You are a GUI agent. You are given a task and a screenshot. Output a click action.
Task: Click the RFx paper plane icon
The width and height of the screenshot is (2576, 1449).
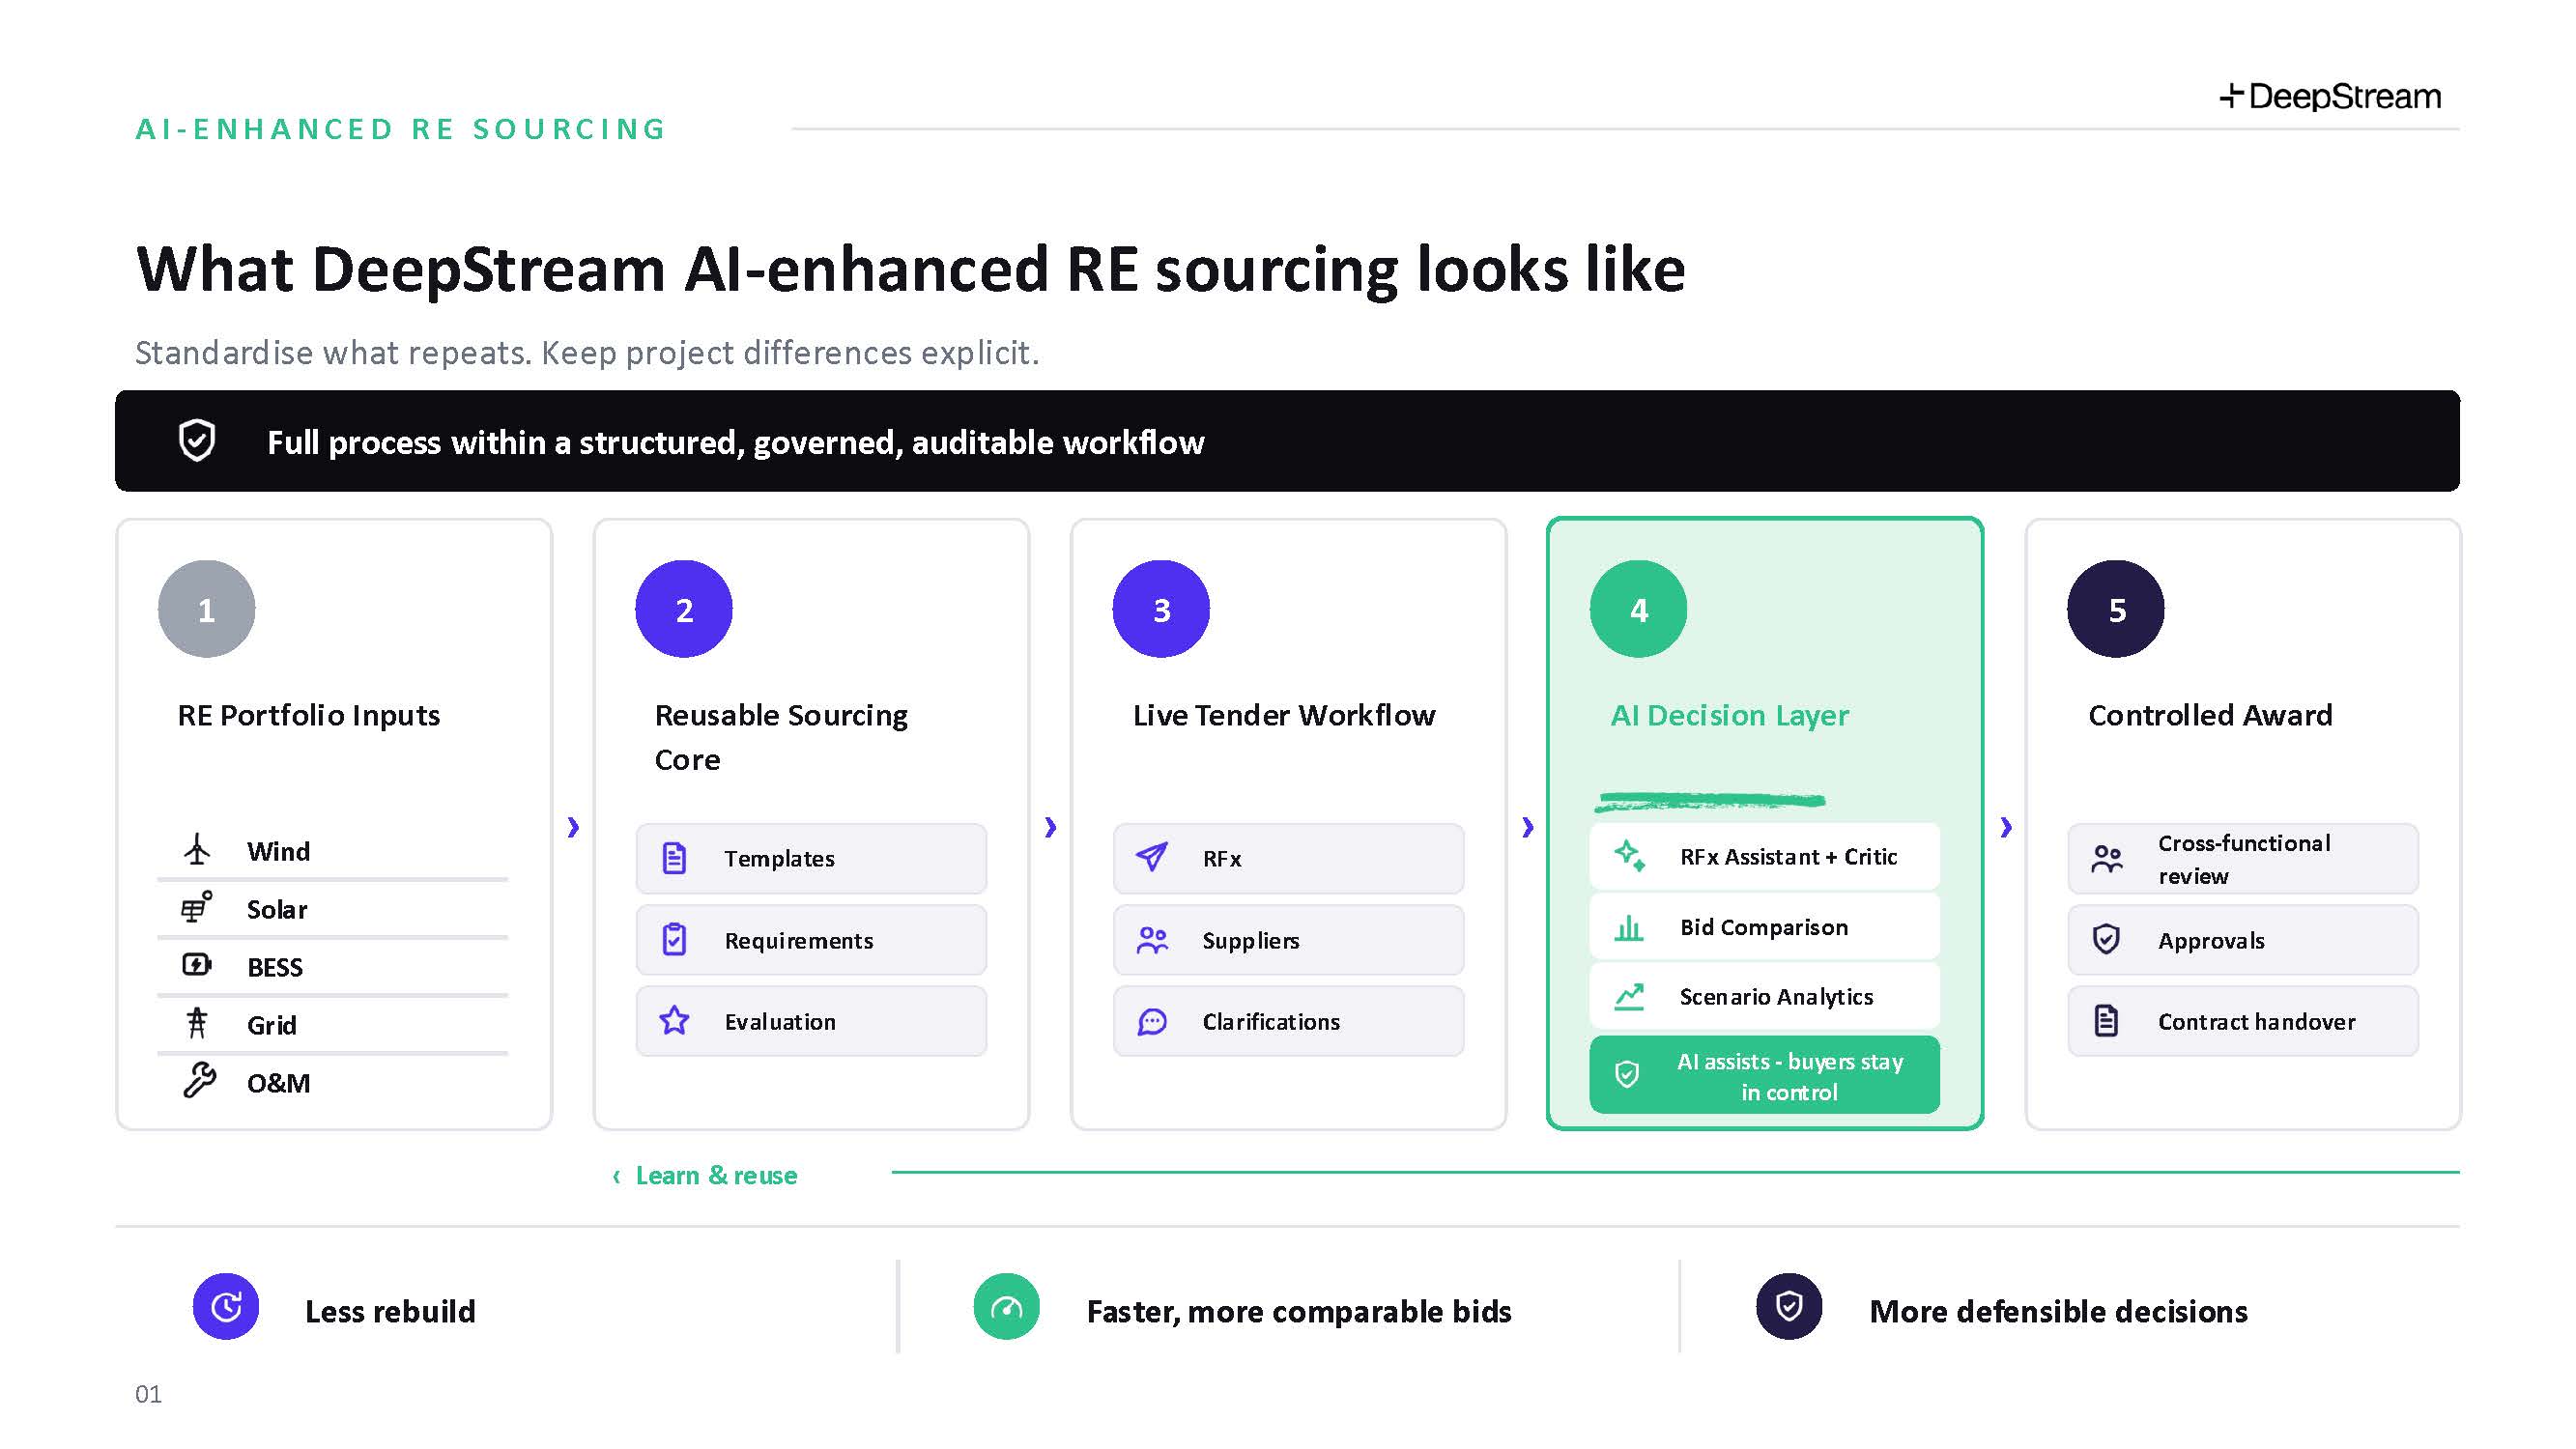coord(1152,857)
